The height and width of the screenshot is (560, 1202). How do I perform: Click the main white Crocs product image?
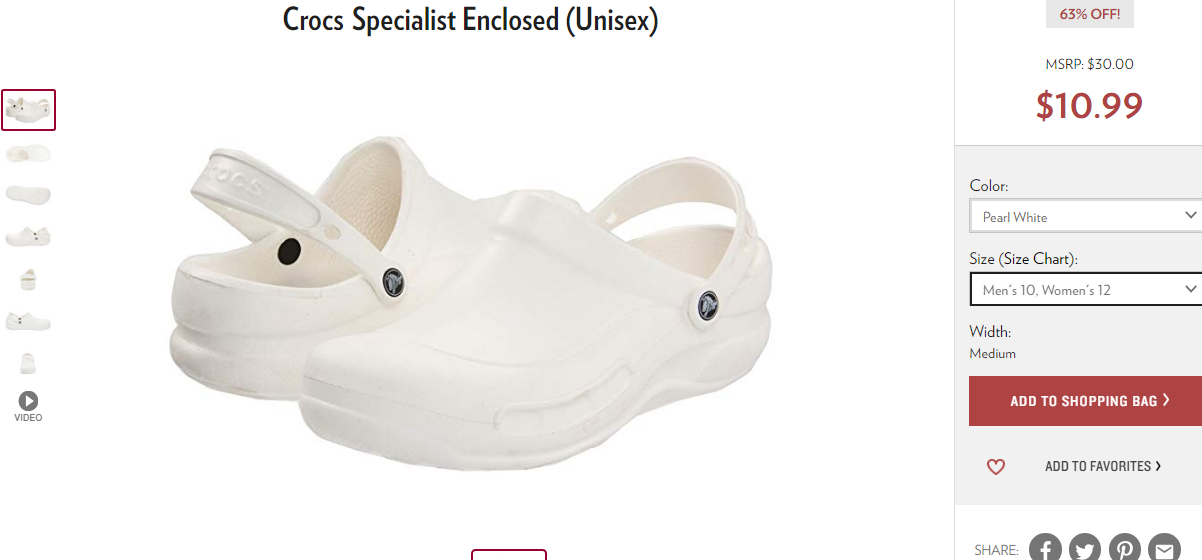471,299
